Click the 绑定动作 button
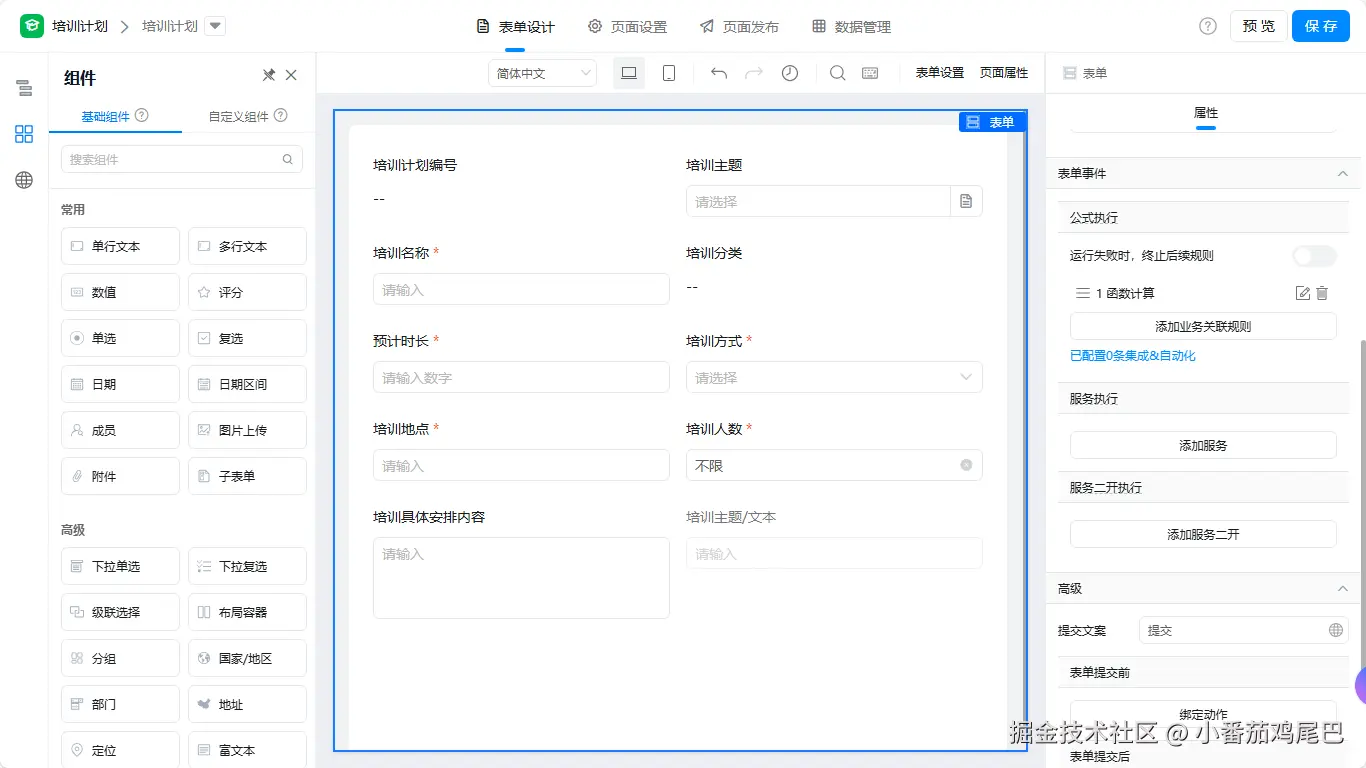 (1203, 714)
